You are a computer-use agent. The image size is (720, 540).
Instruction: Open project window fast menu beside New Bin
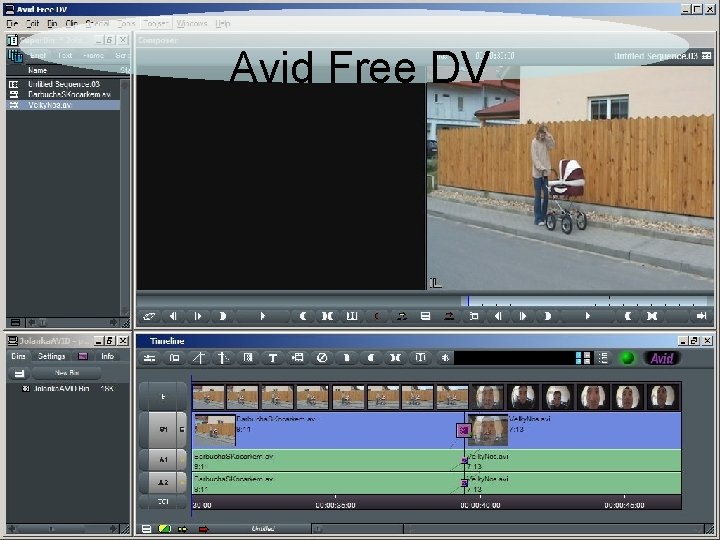point(19,373)
